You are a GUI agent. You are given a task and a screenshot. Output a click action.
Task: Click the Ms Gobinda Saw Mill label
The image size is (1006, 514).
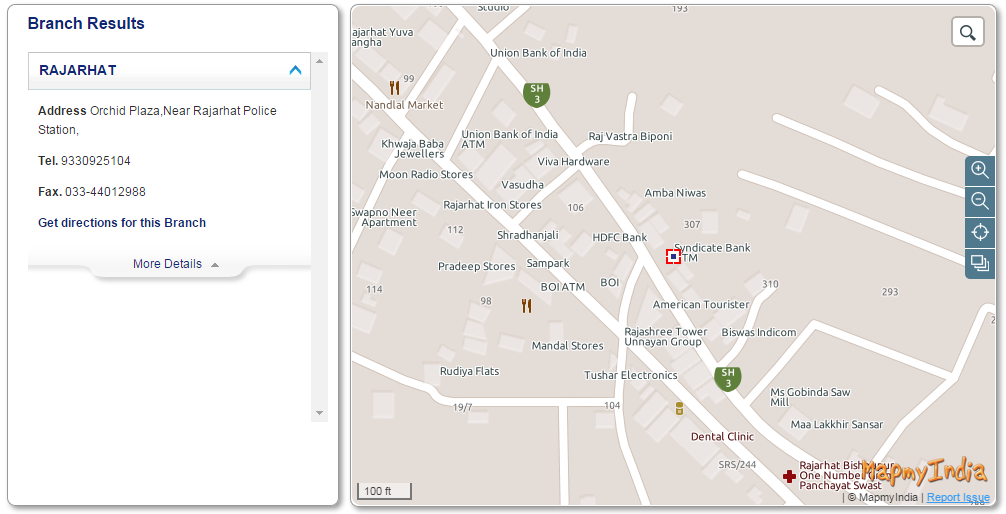click(x=810, y=397)
